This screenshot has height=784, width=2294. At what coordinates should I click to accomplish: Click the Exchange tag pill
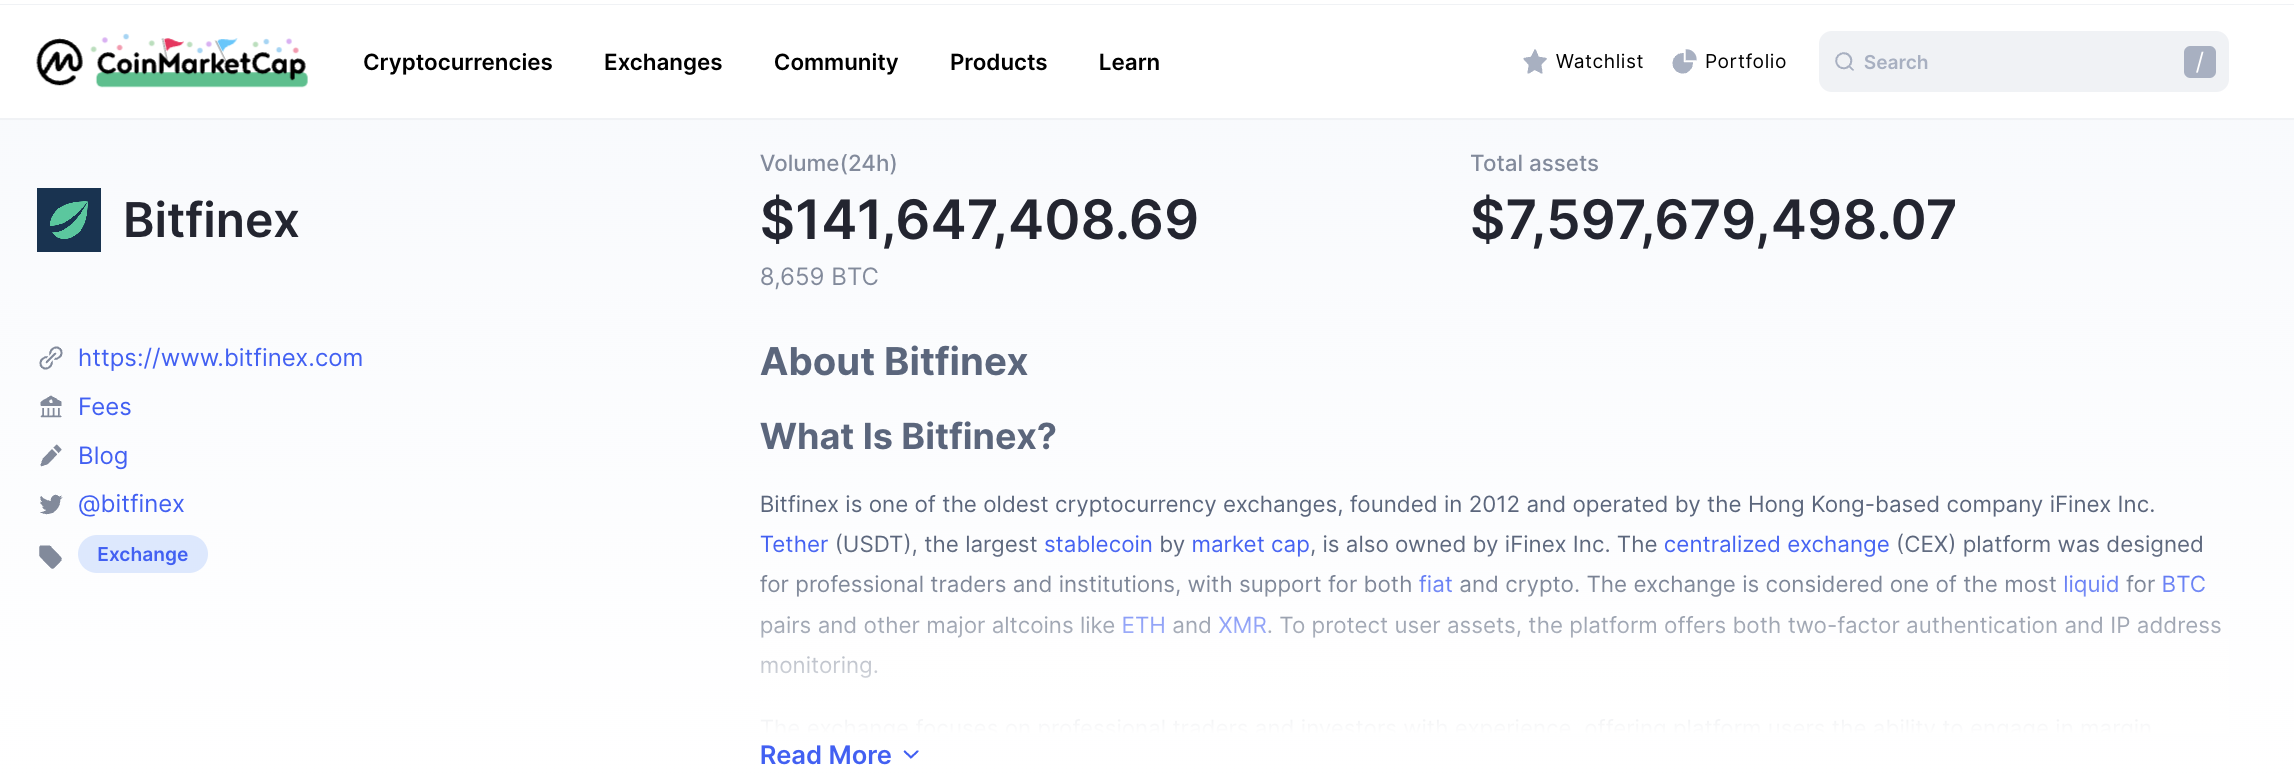142,554
